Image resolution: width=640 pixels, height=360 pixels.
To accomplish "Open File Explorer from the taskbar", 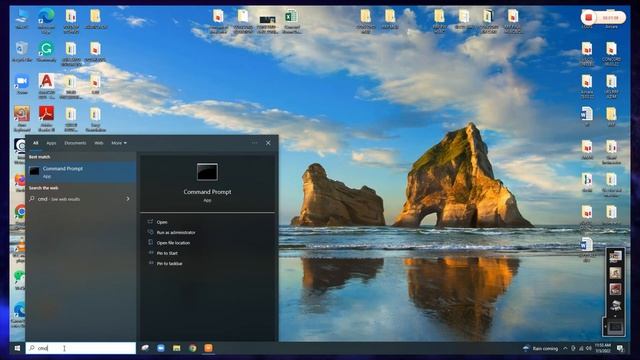I will click(x=176, y=348).
